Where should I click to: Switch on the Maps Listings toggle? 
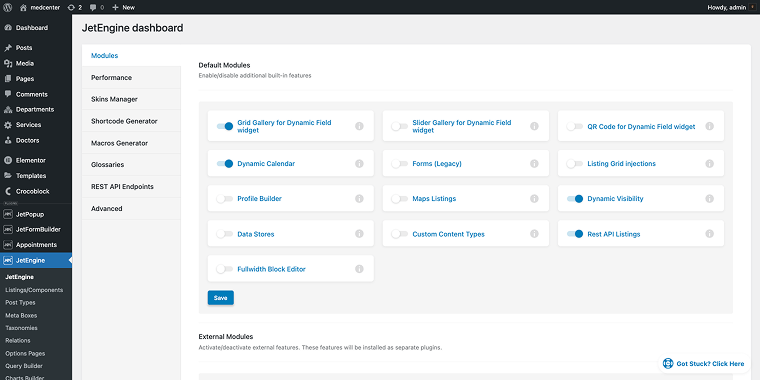[x=399, y=199]
